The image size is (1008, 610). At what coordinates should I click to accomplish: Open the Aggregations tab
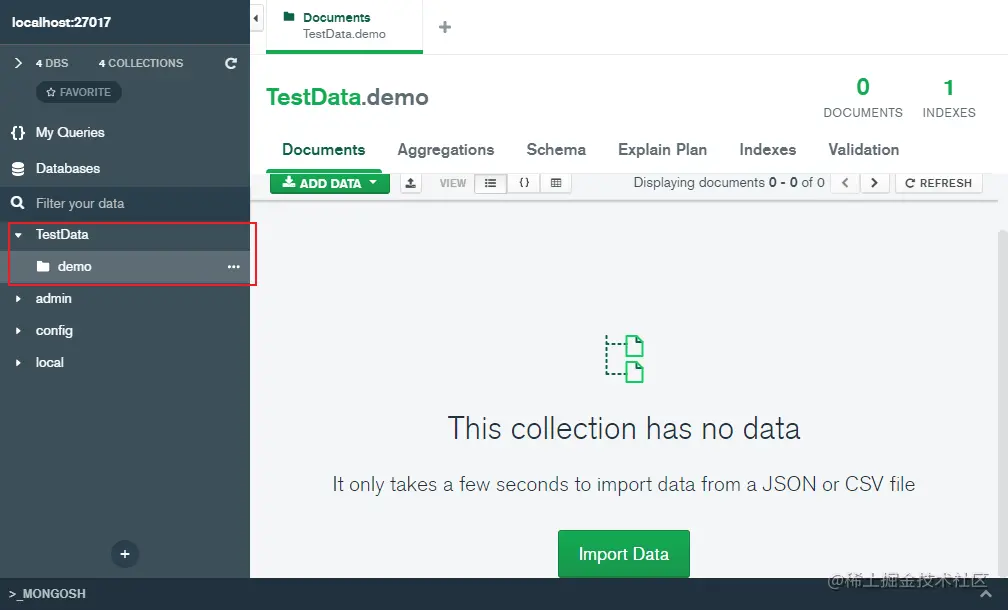446,150
